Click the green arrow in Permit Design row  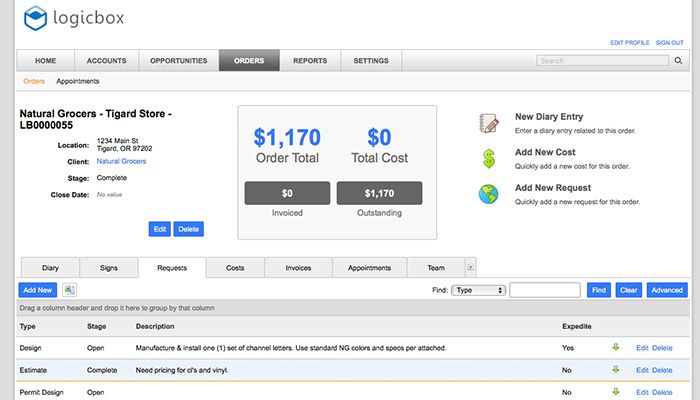coord(616,391)
